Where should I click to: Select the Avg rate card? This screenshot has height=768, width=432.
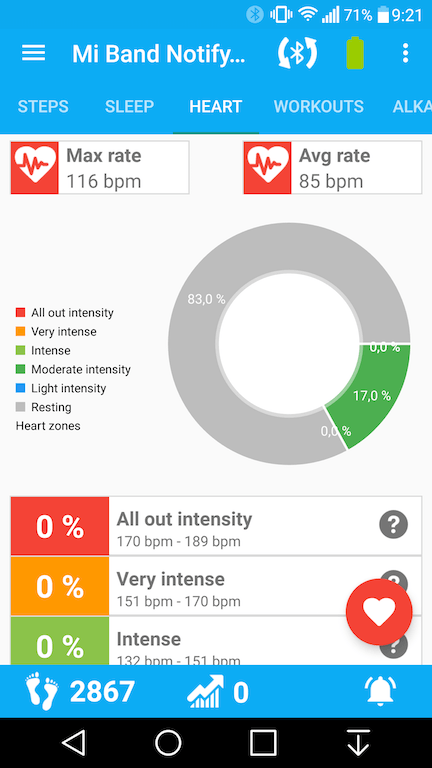point(333,168)
